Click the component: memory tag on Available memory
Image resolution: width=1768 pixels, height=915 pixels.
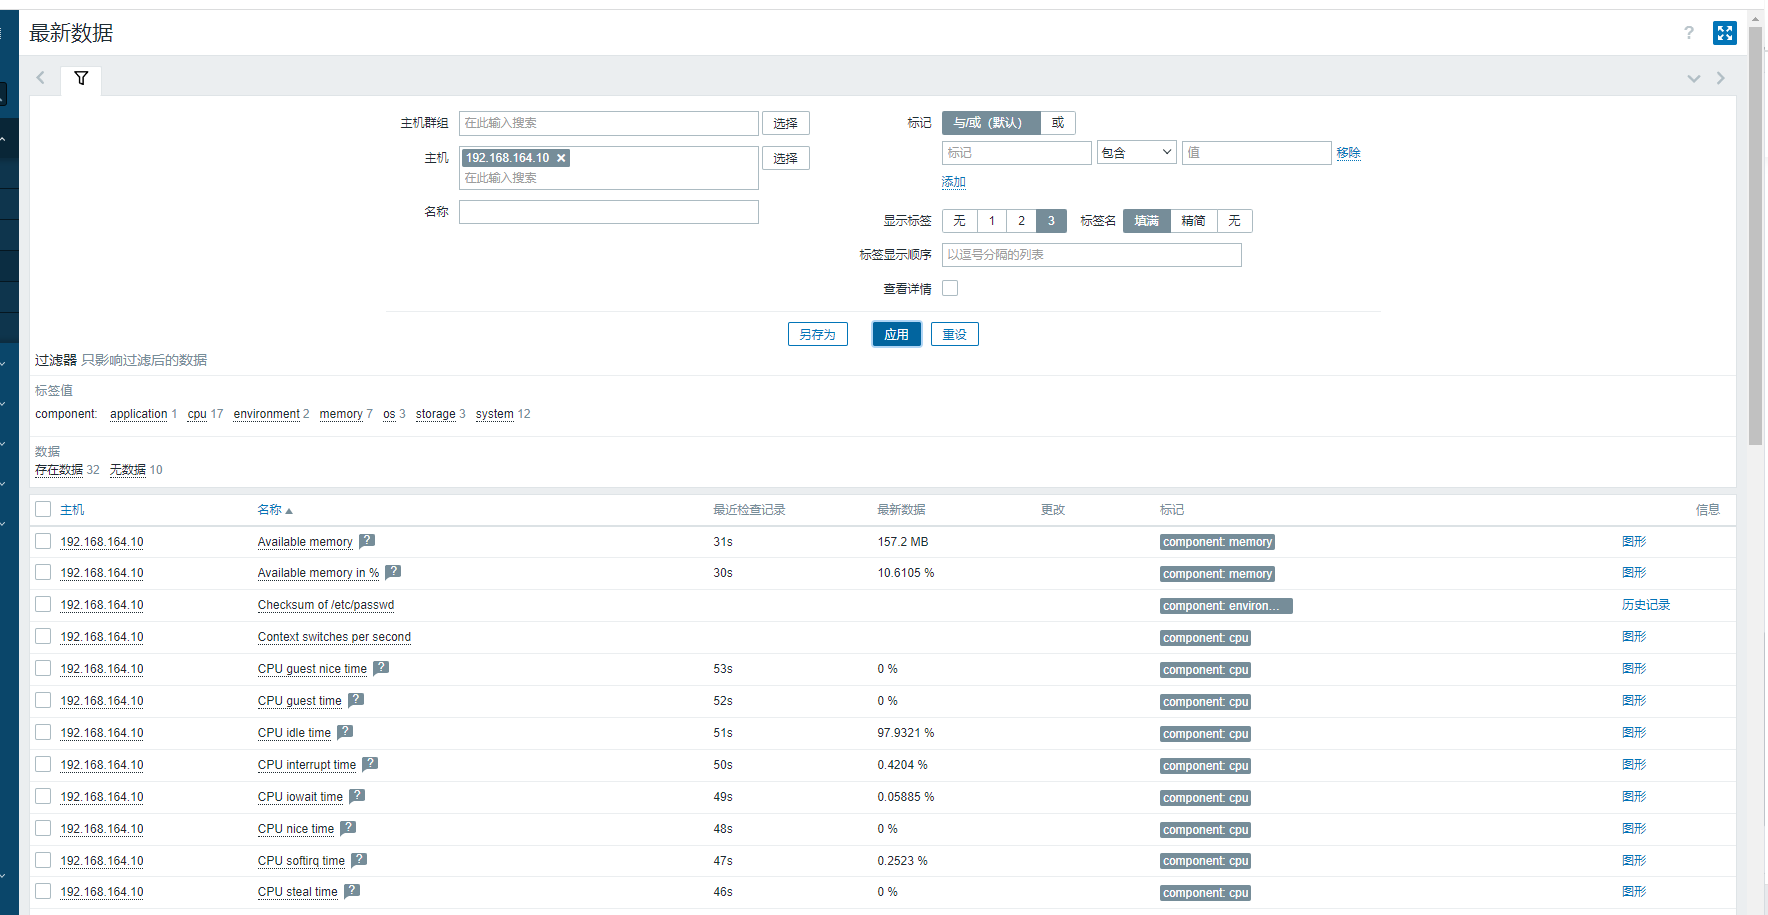coord(1217,542)
